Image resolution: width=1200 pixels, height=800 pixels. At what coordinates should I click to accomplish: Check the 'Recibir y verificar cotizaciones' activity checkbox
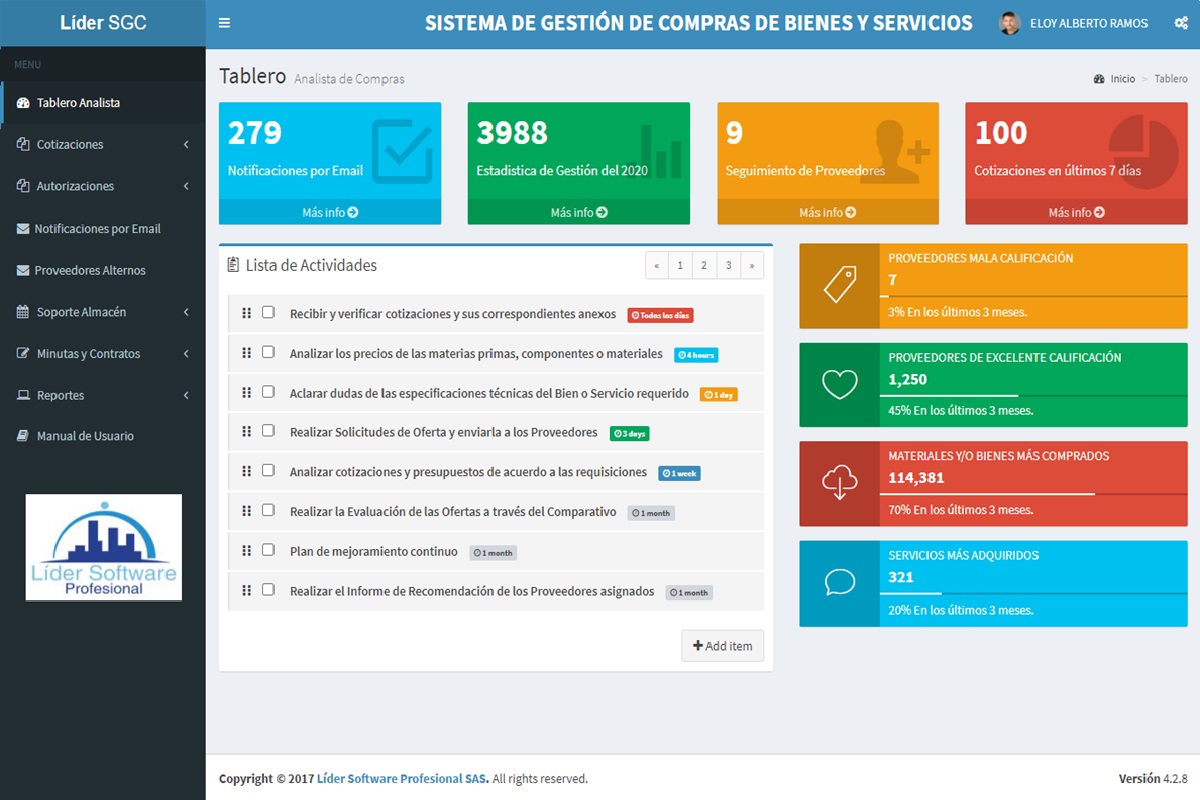(x=268, y=312)
